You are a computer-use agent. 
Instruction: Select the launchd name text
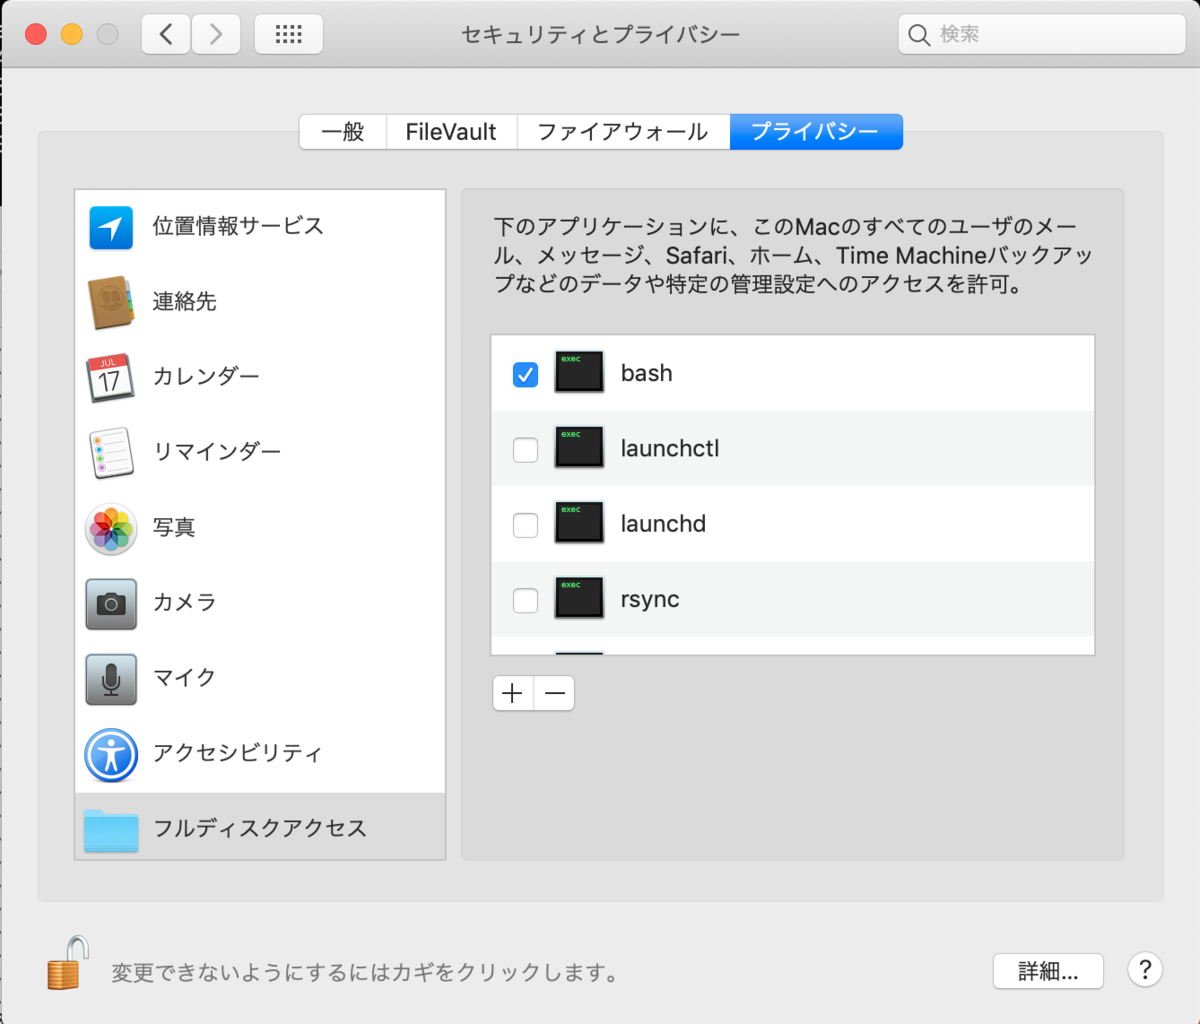coord(663,523)
